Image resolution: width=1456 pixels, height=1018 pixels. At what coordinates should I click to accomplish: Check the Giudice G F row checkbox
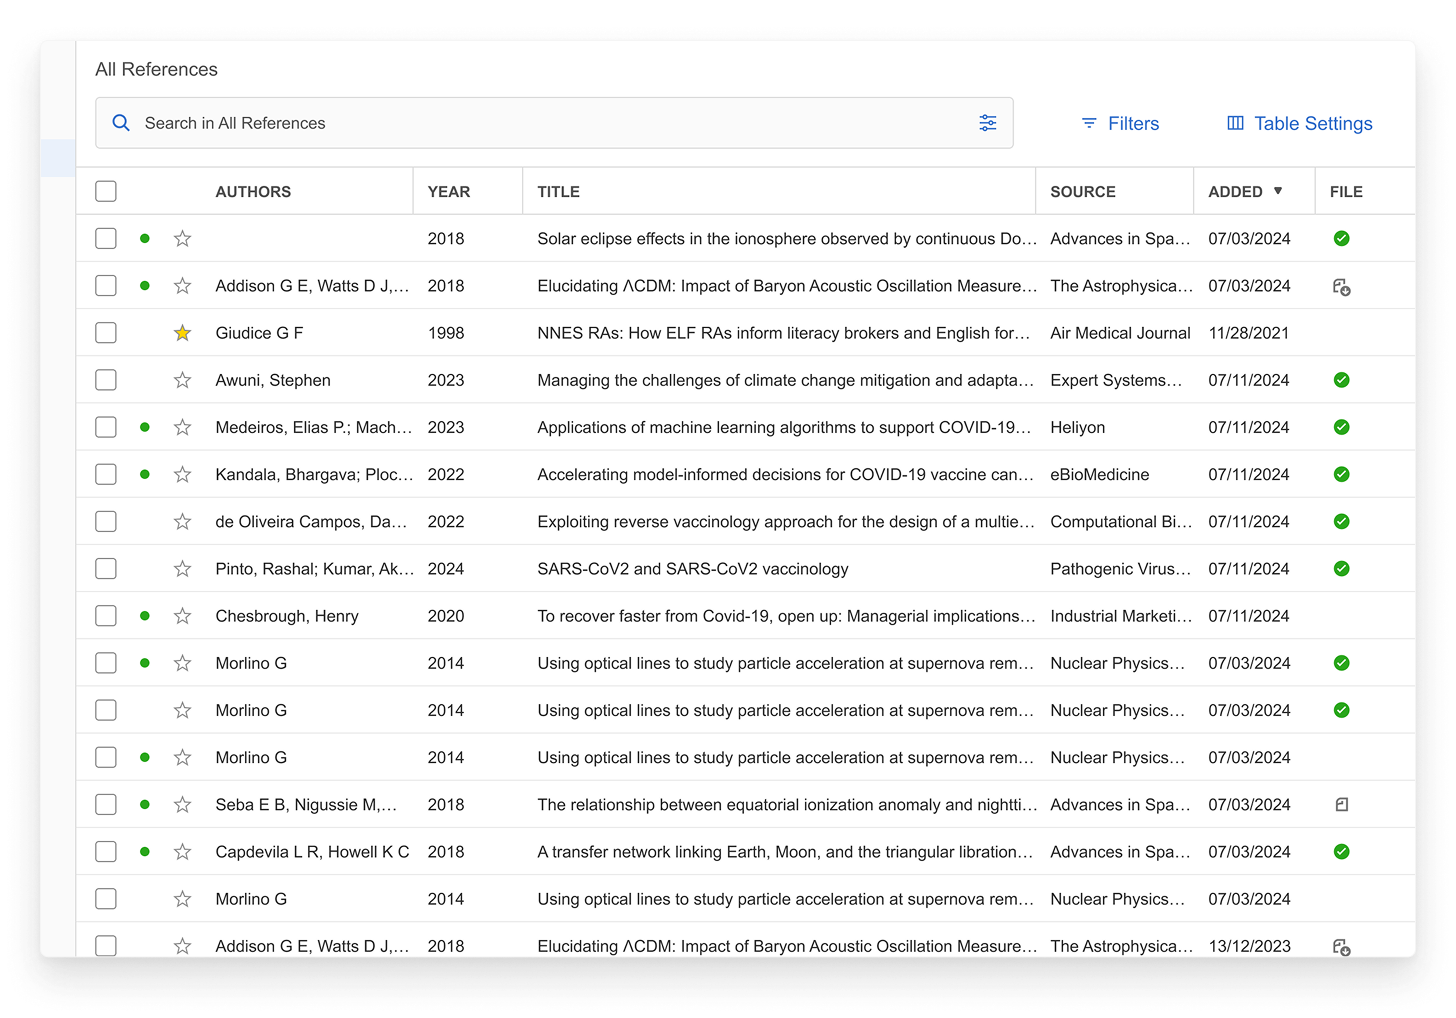point(106,333)
